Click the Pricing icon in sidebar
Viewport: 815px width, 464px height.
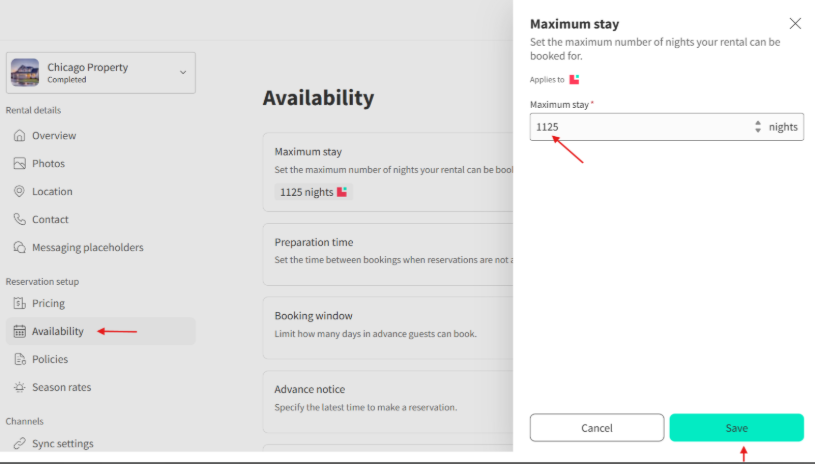[x=19, y=304]
